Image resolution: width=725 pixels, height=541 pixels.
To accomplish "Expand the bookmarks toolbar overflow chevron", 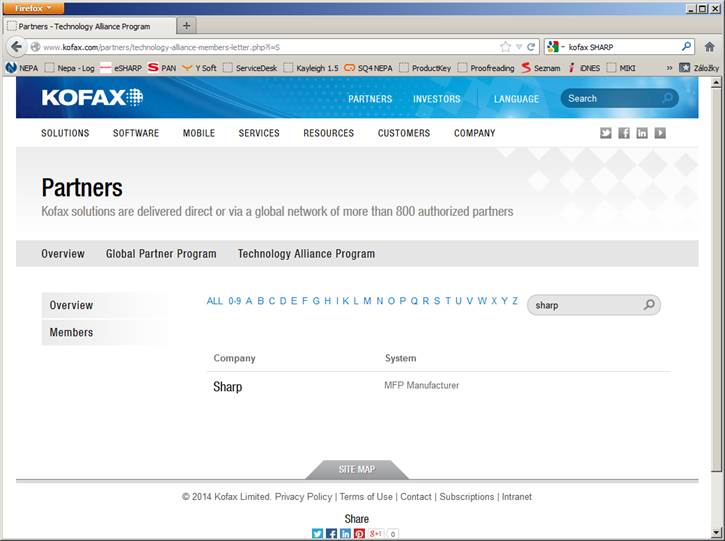I will pos(669,68).
